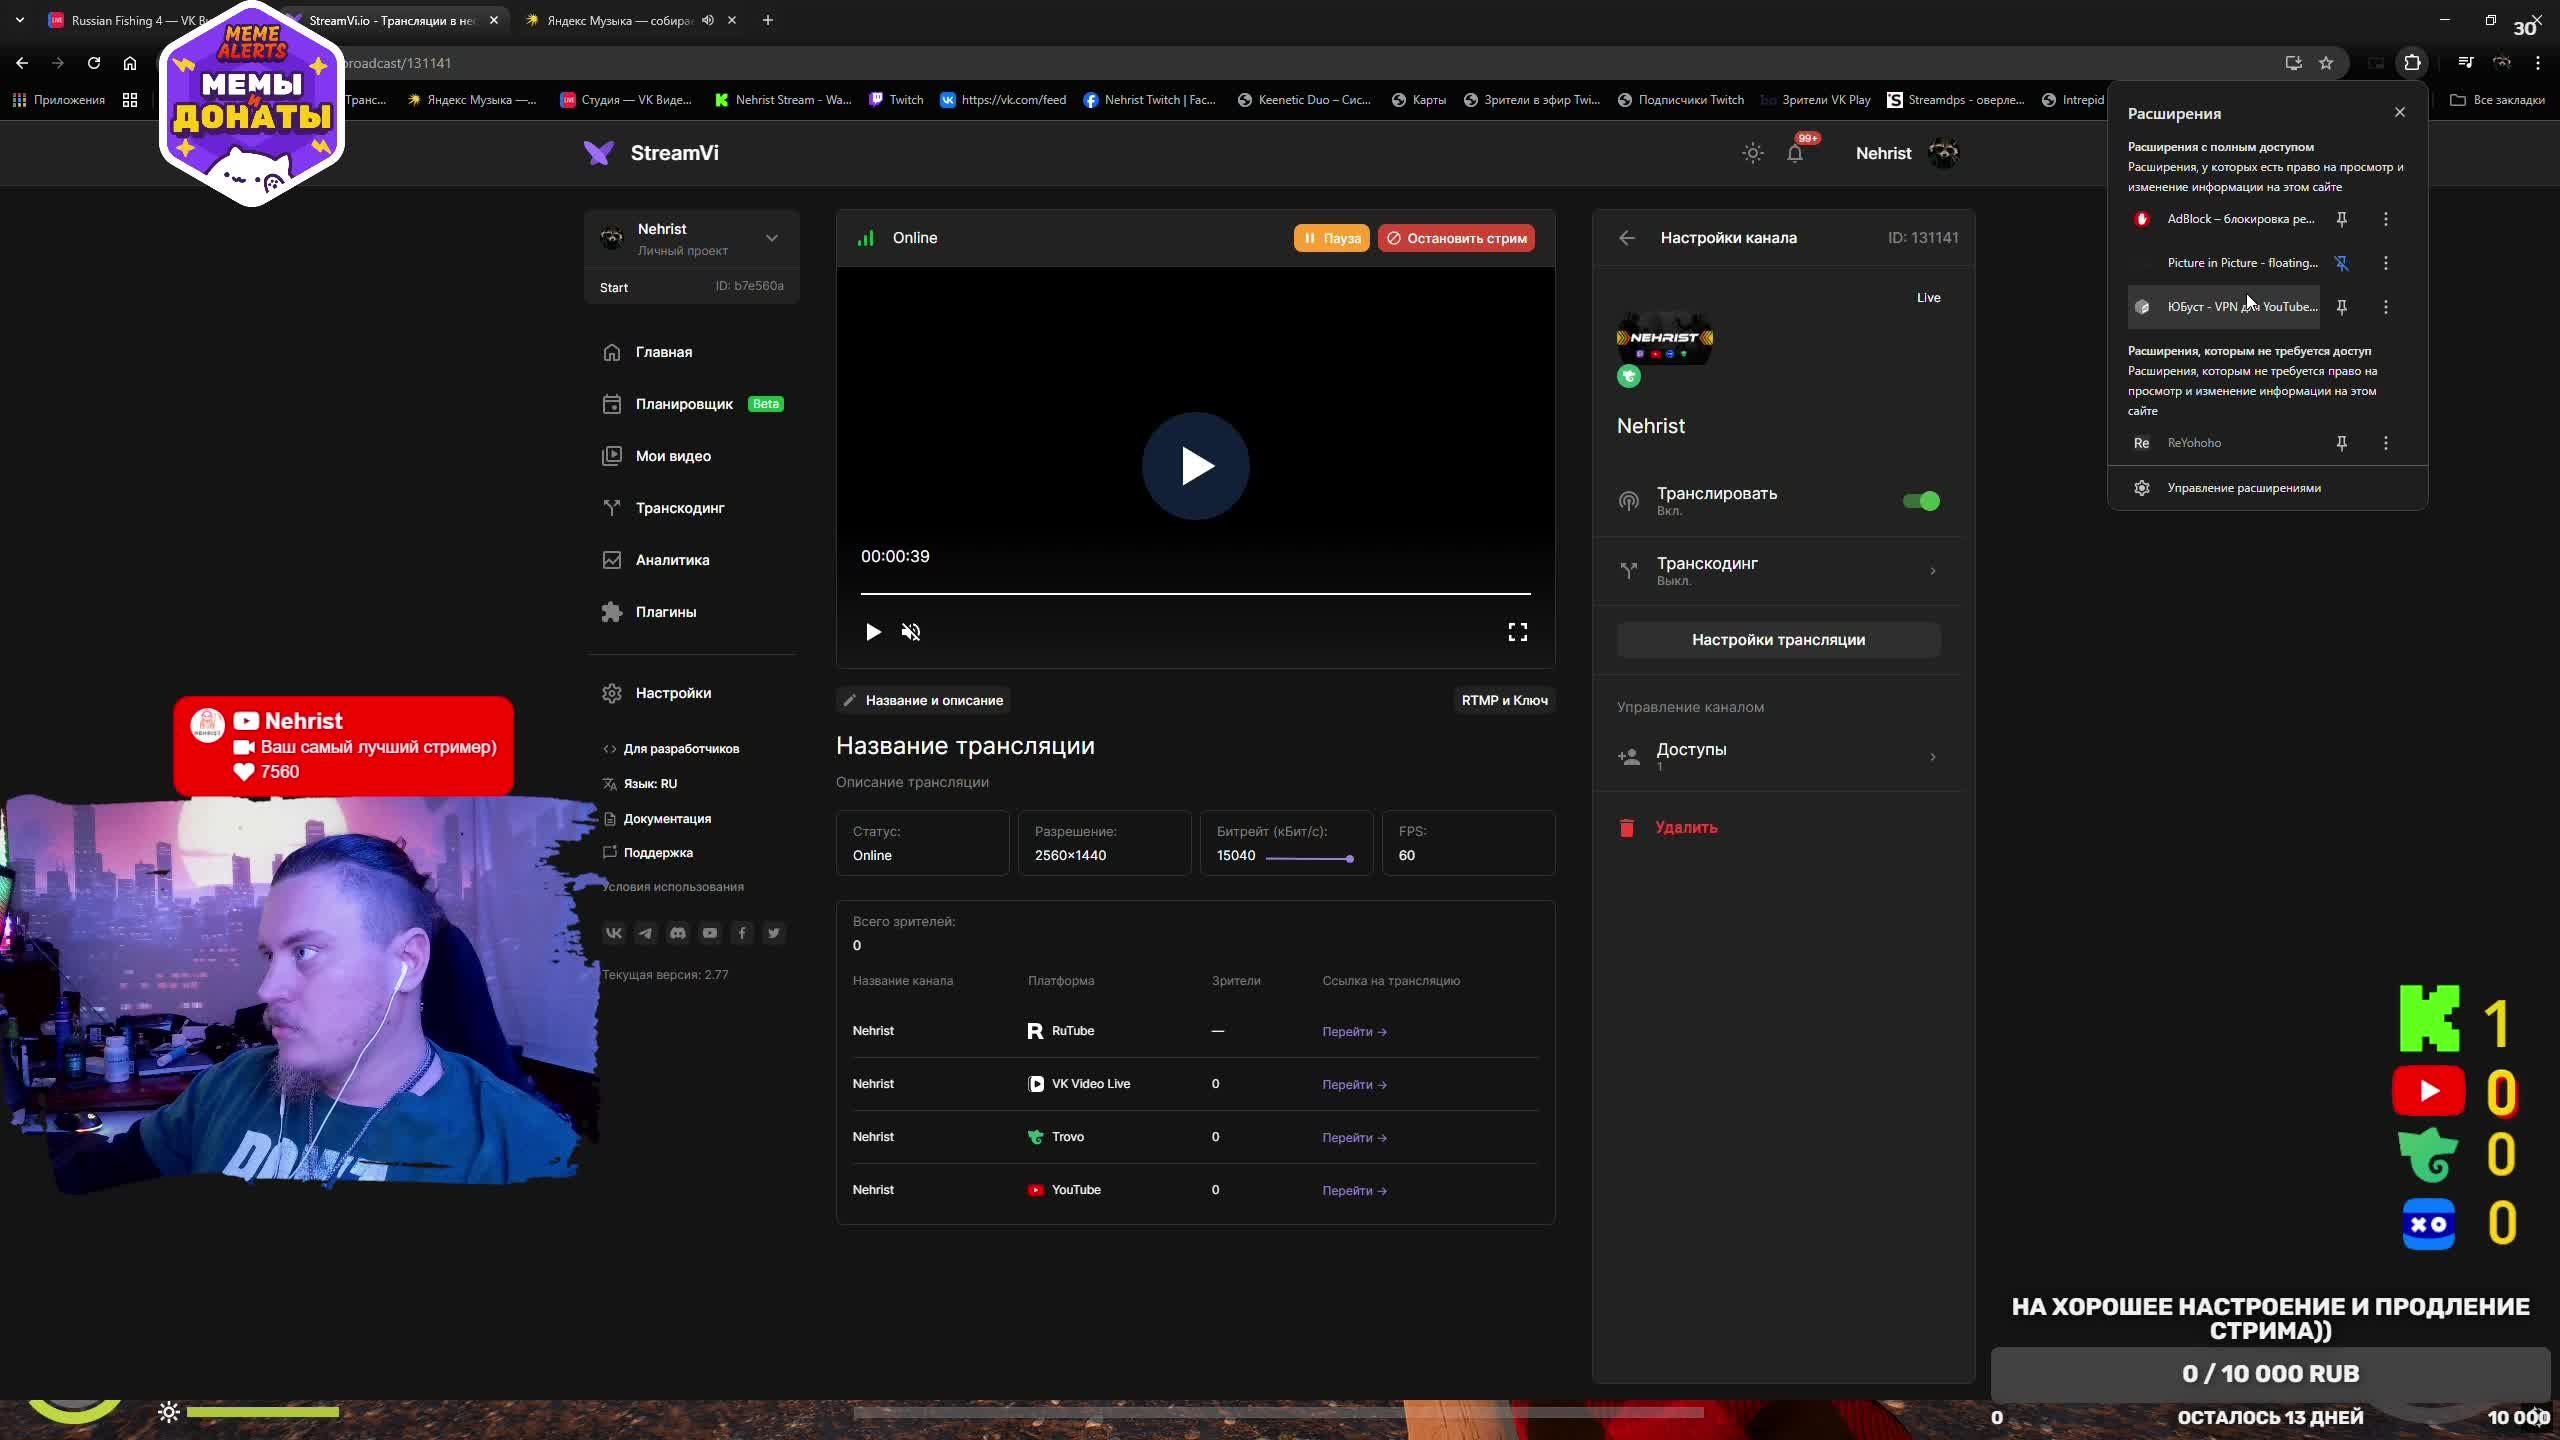Switch to the Яндекс Музыка tab
This screenshot has height=1440, width=2560.
coord(620,20)
